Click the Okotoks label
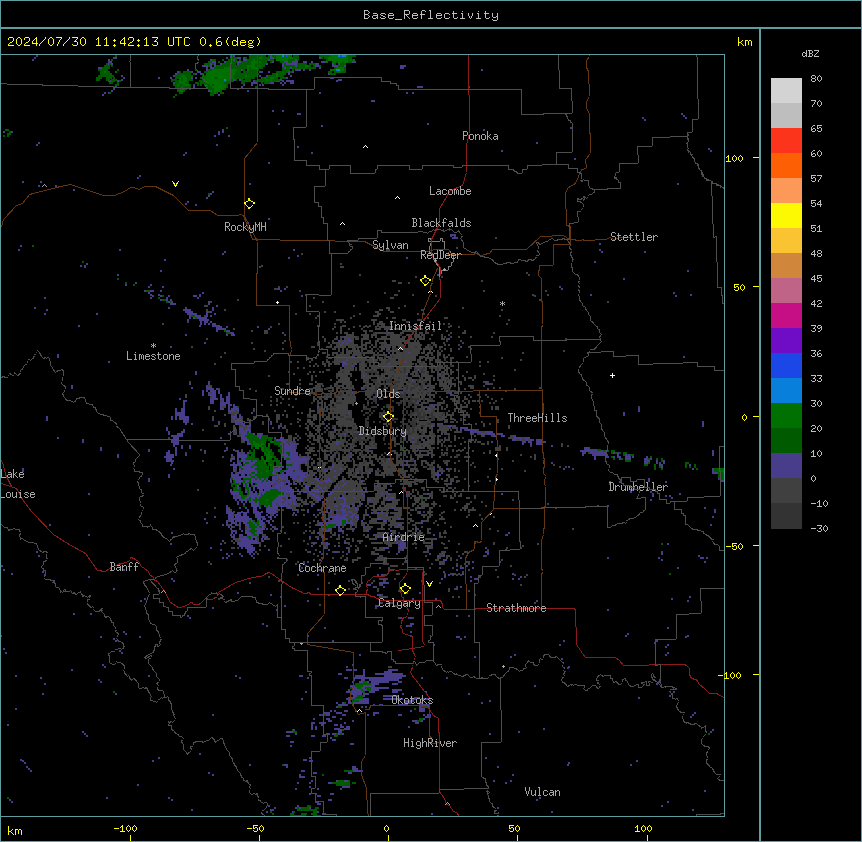862x842 pixels. (x=412, y=700)
